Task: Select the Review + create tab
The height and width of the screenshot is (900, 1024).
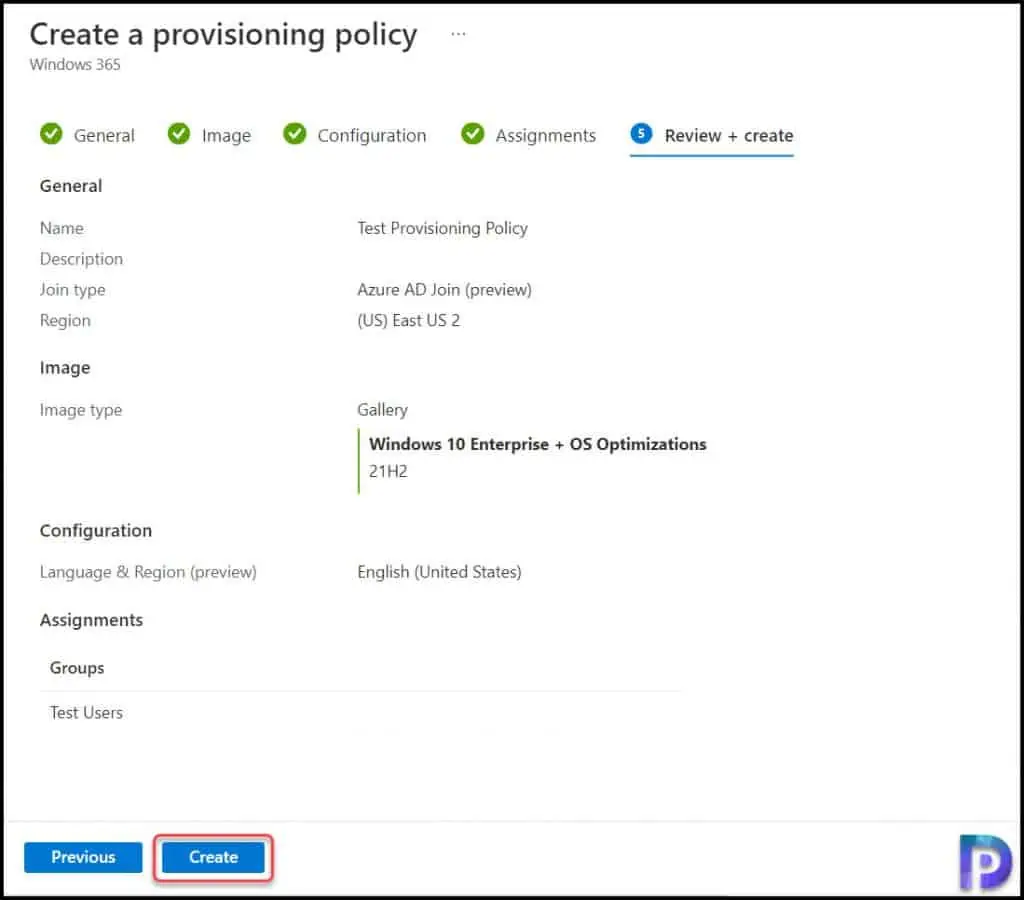Action: point(729,135)
